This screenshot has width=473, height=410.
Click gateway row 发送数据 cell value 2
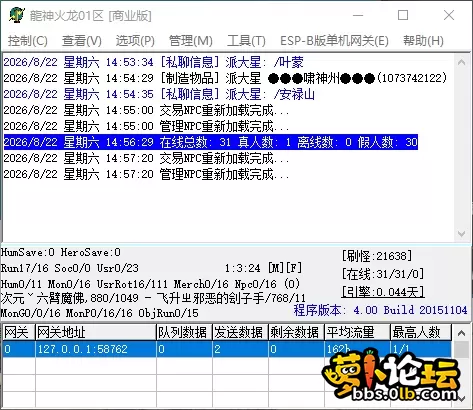[240, 349]
